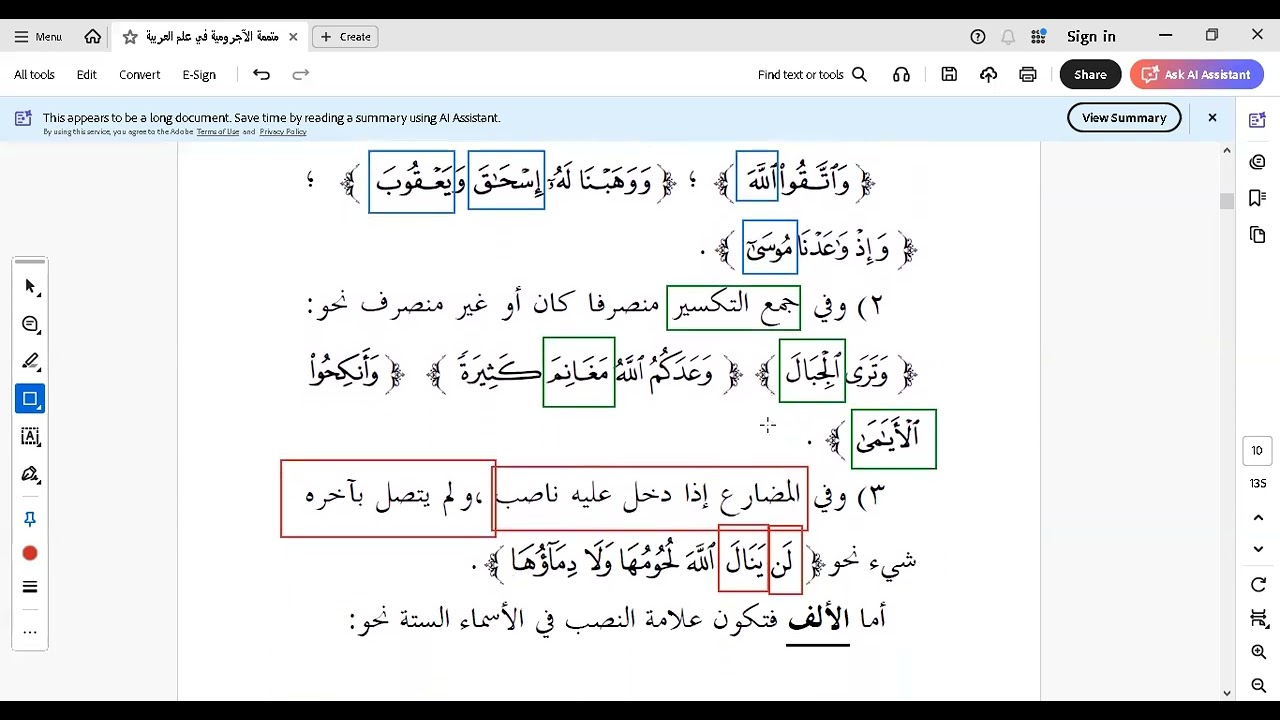Open the Menu hamburger button
Image resolution: width=1280 pixels, height=720 pixels.
pyautogui.click(x=37, y=36)
